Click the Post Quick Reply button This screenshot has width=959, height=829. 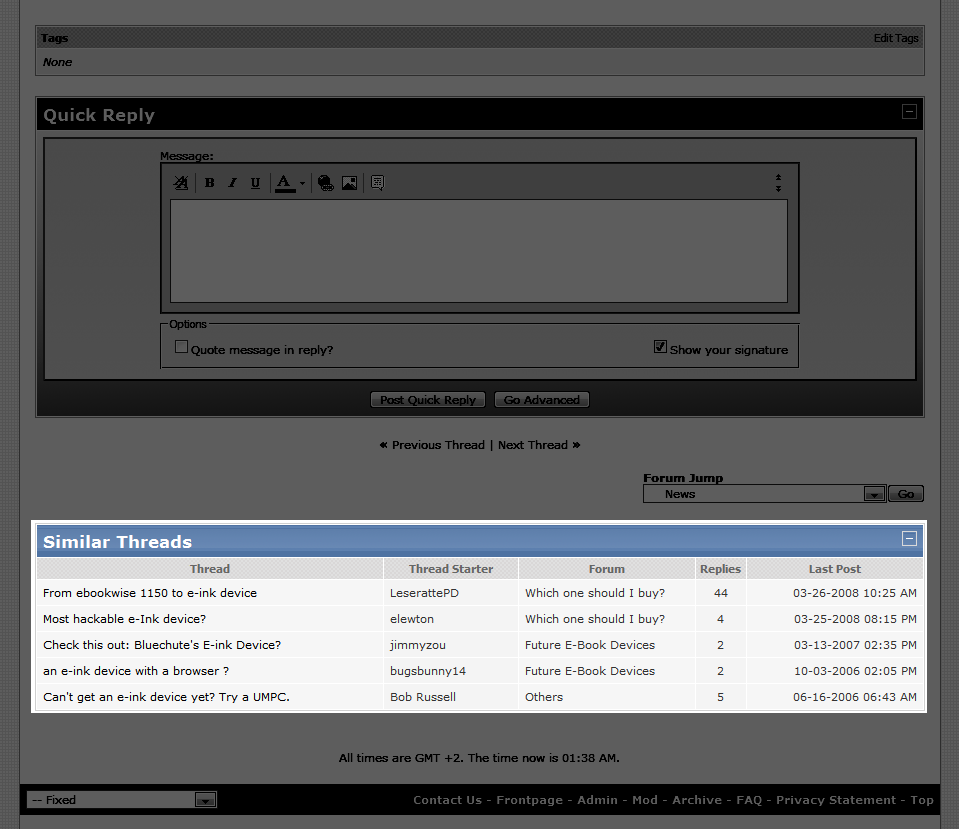[x=428, y=400]
